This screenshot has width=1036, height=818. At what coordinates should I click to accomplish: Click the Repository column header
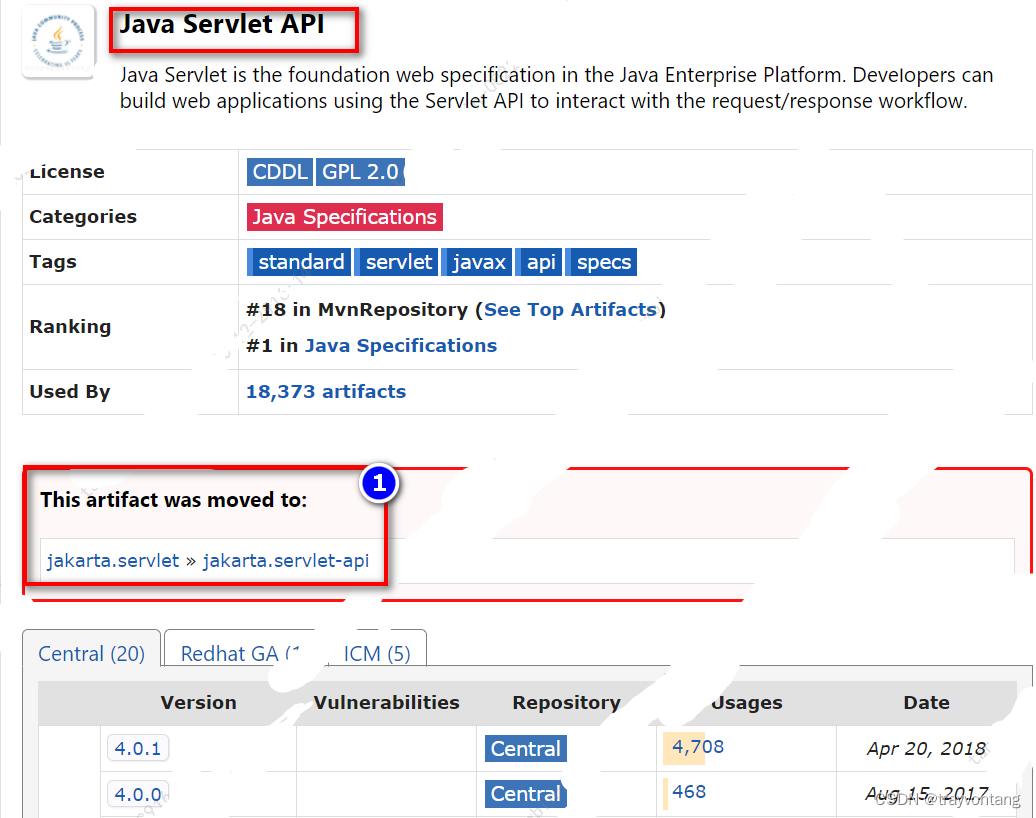566,702
